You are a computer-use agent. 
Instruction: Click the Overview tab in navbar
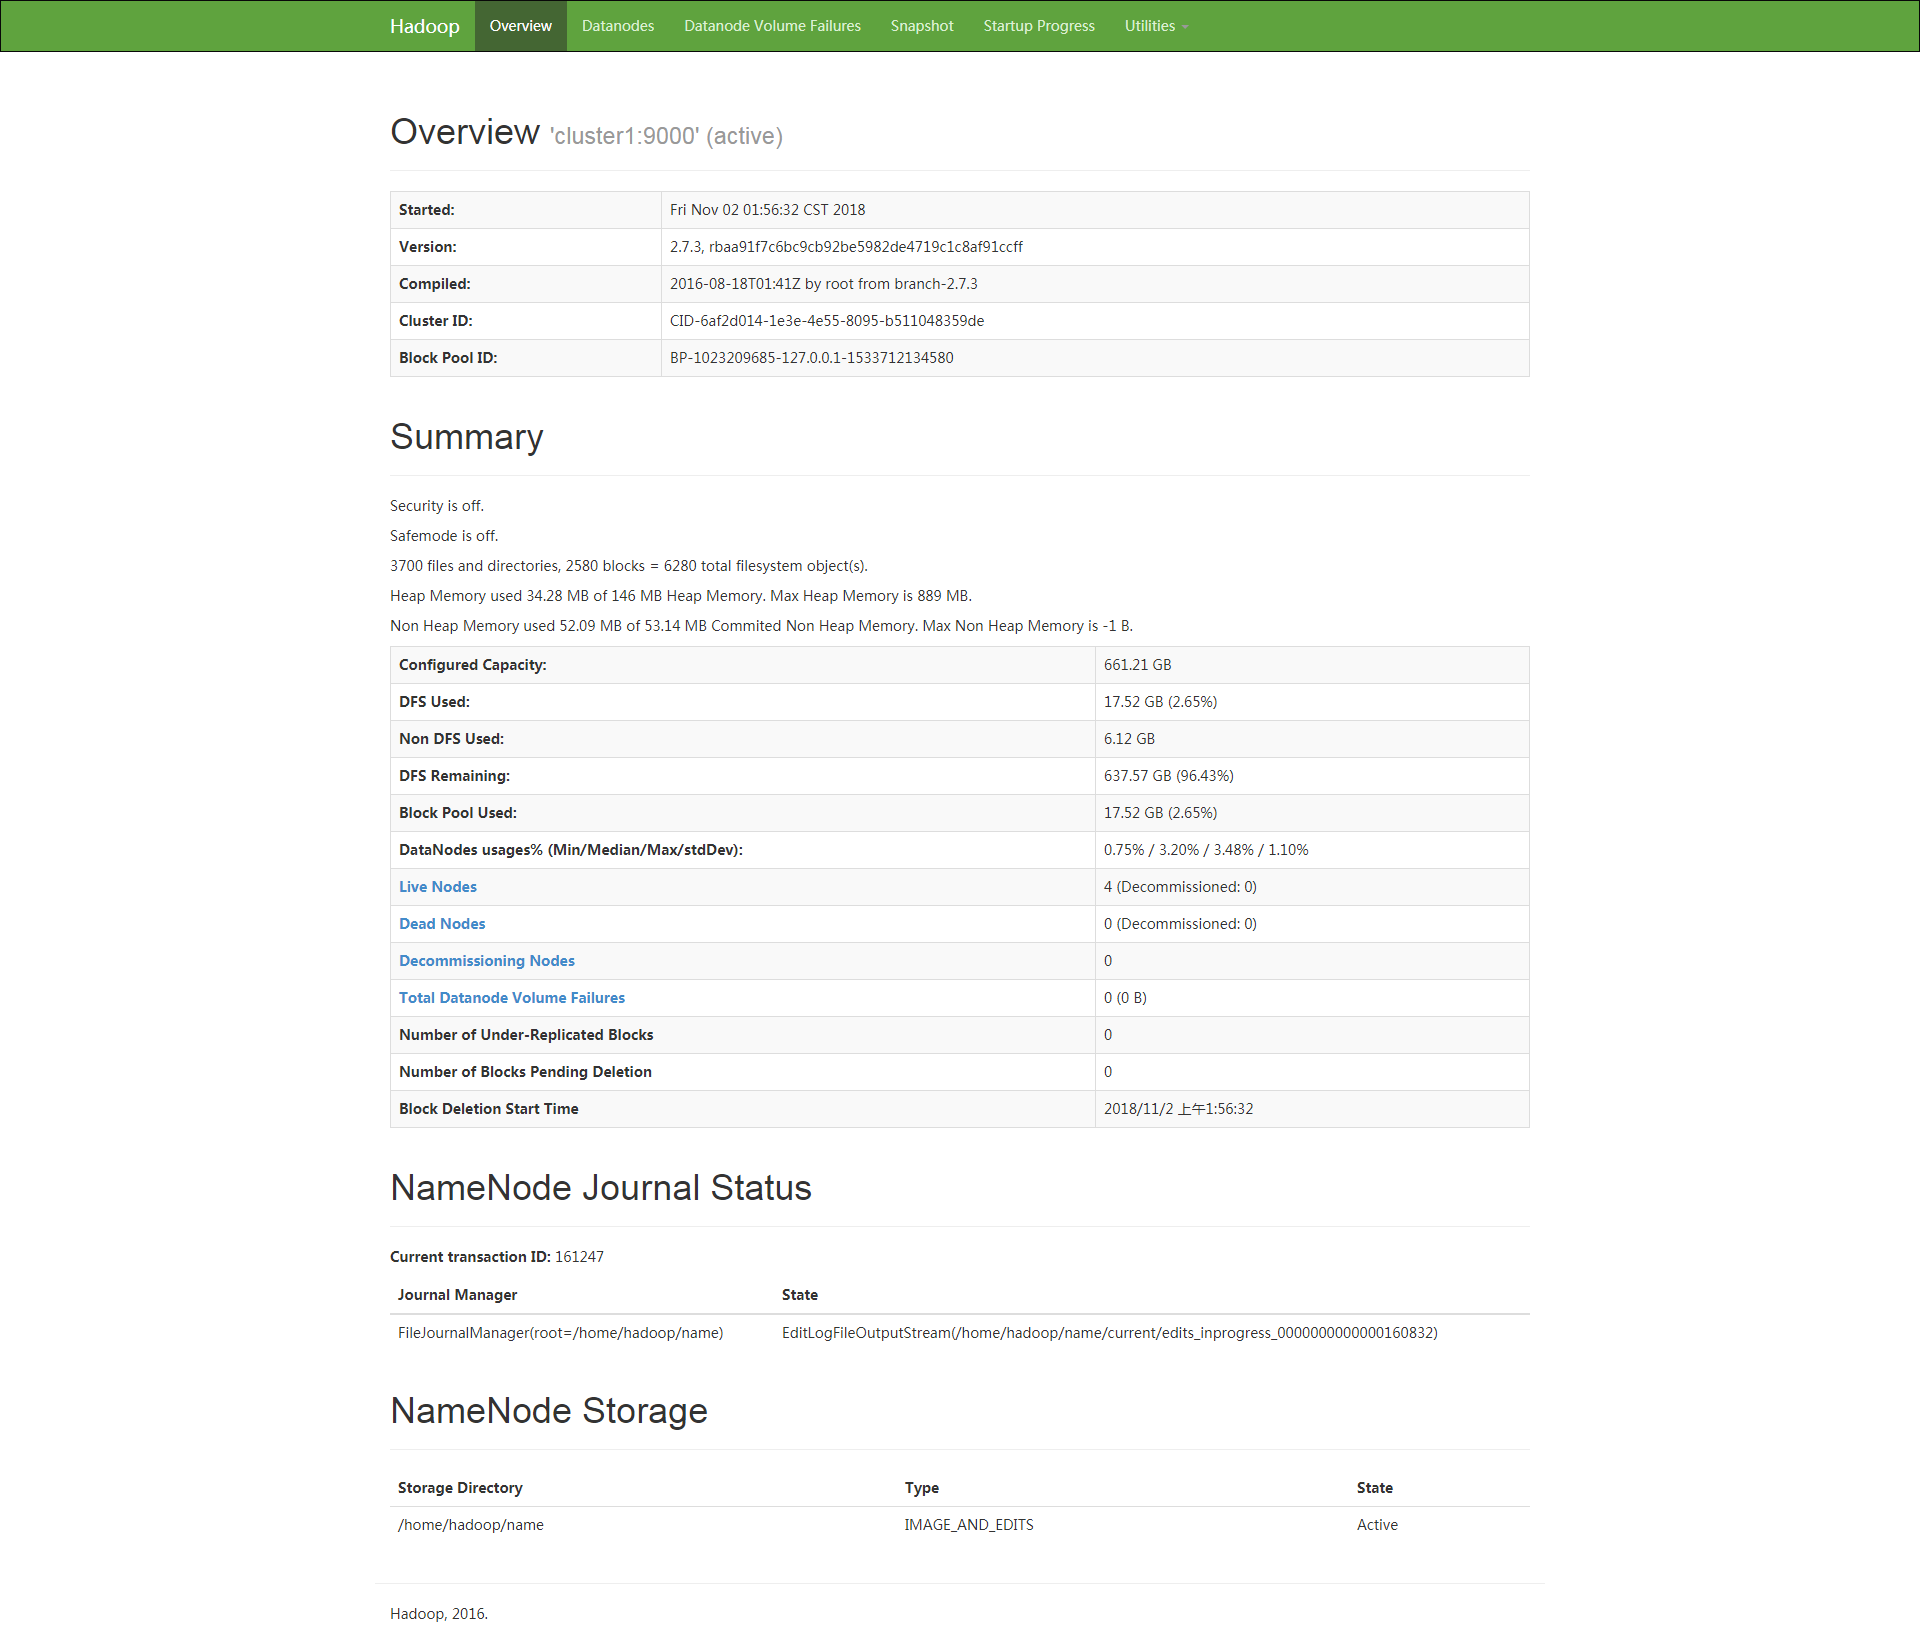[x=522, y=24]
